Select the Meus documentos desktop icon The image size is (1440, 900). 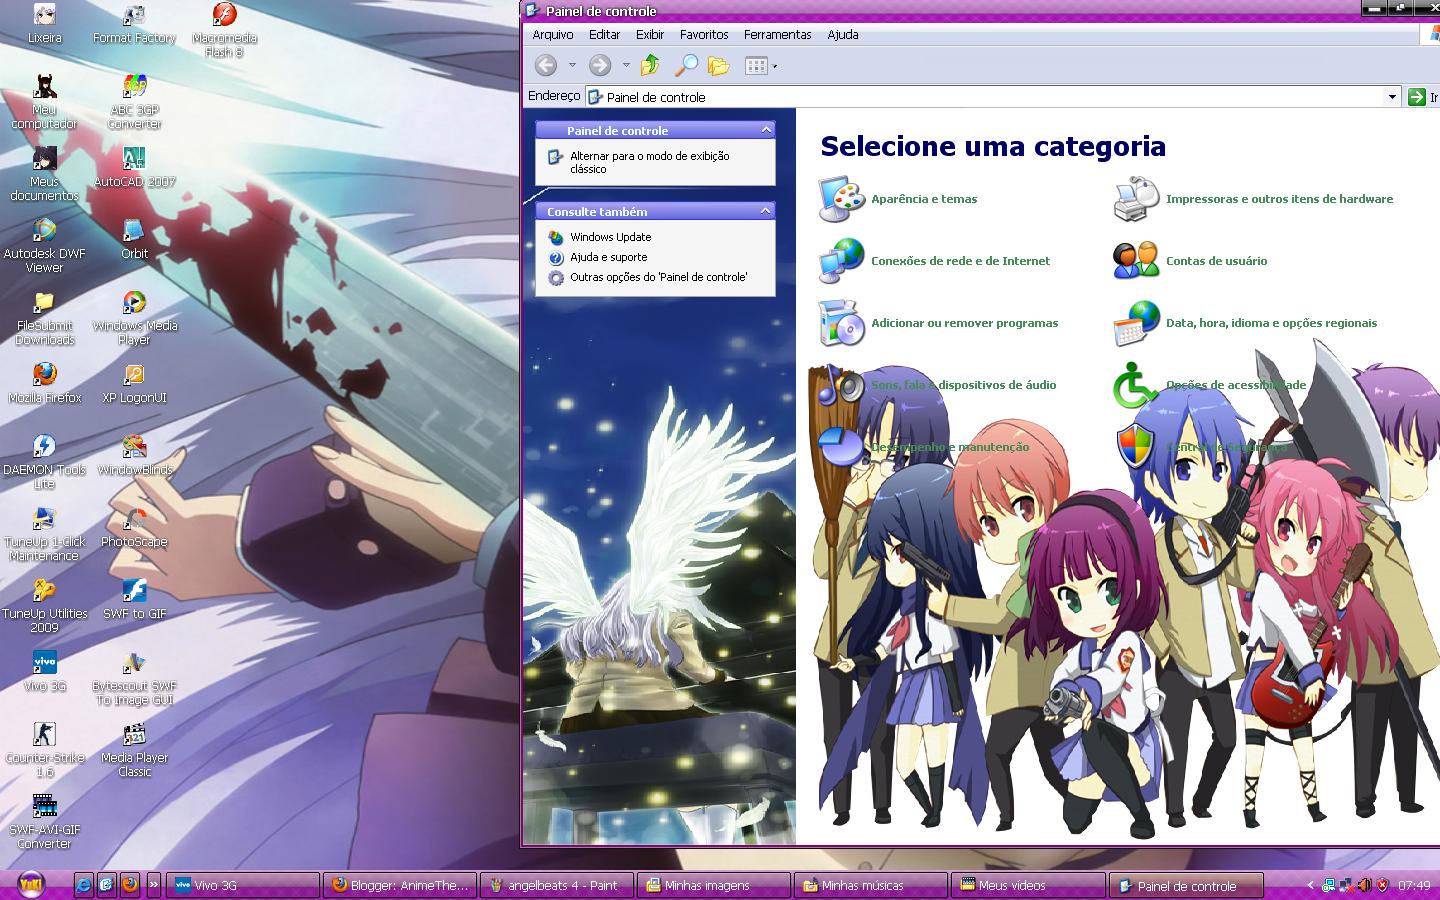click(44, 174)
